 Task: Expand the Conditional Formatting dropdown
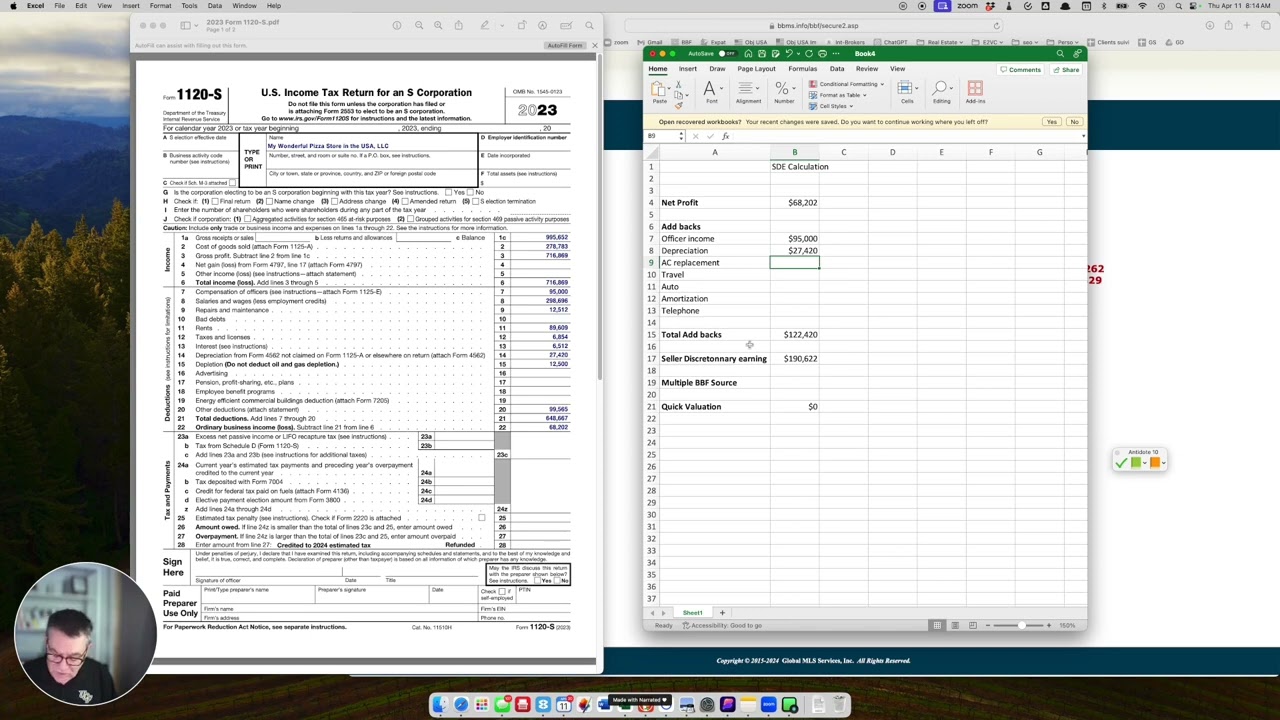coord(881,84)
